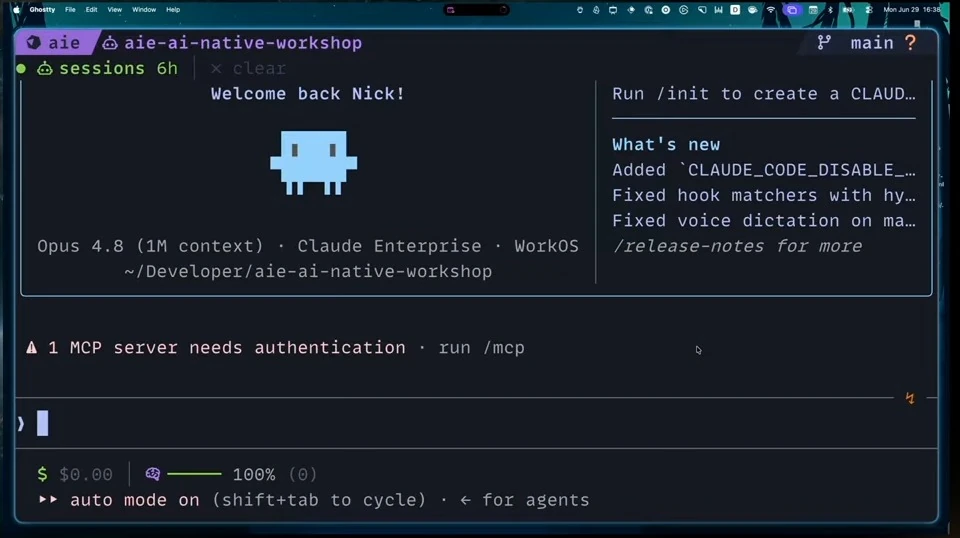Click the WorkOS text
960x538 pixels.
tap(546, 246)
